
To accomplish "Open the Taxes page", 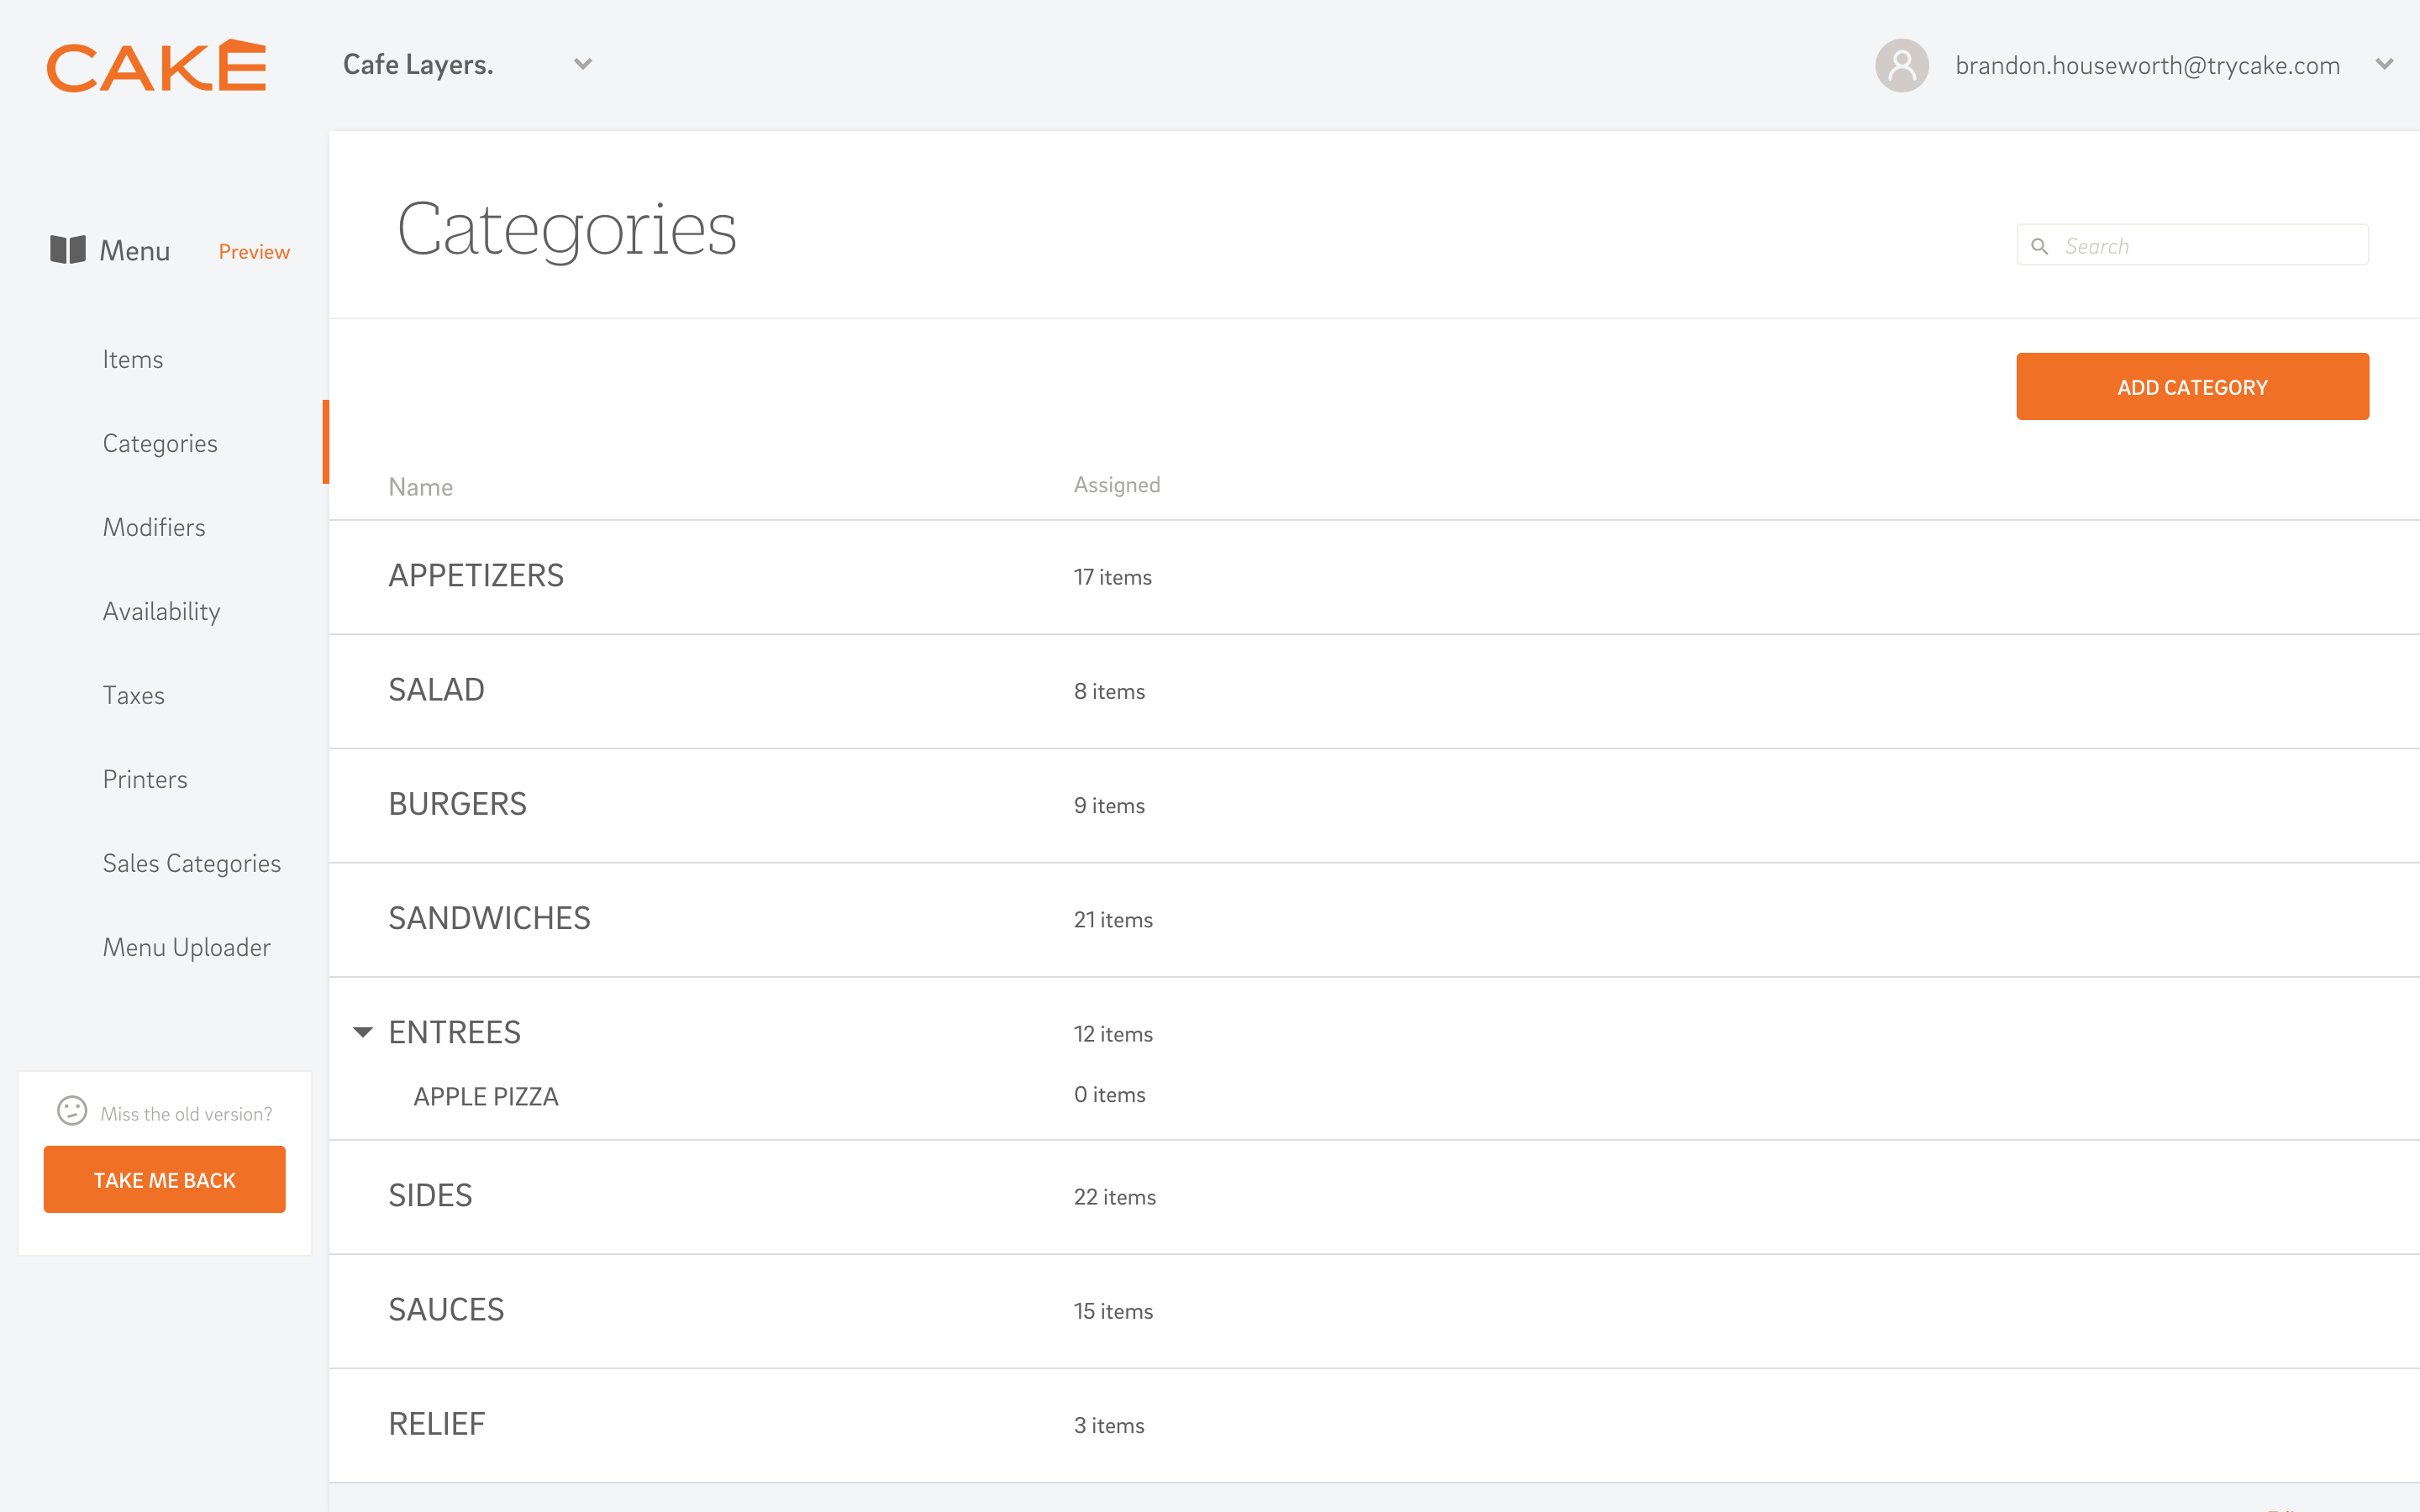I will click(134, 695).
